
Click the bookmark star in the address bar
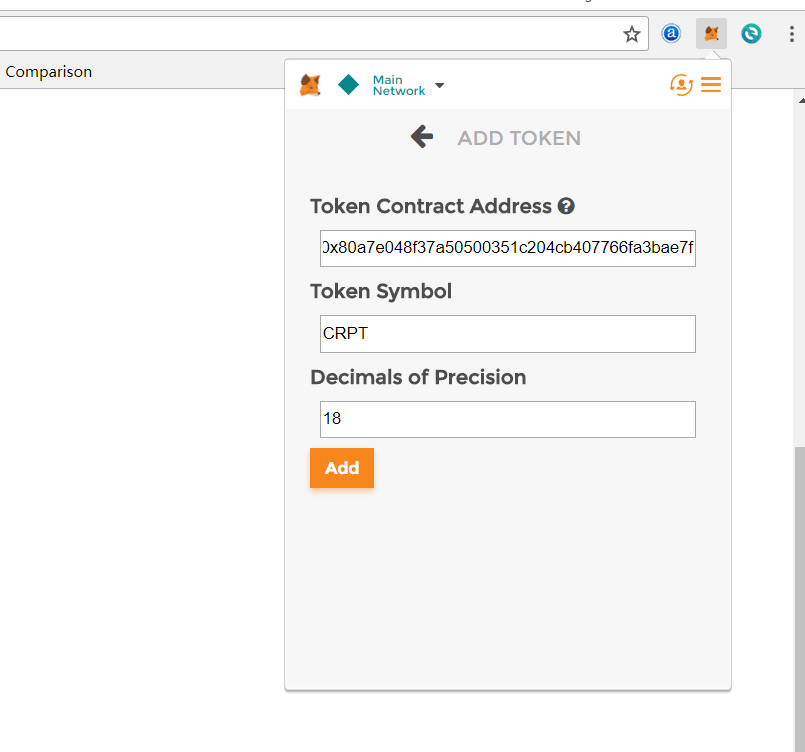click(631, 34)
